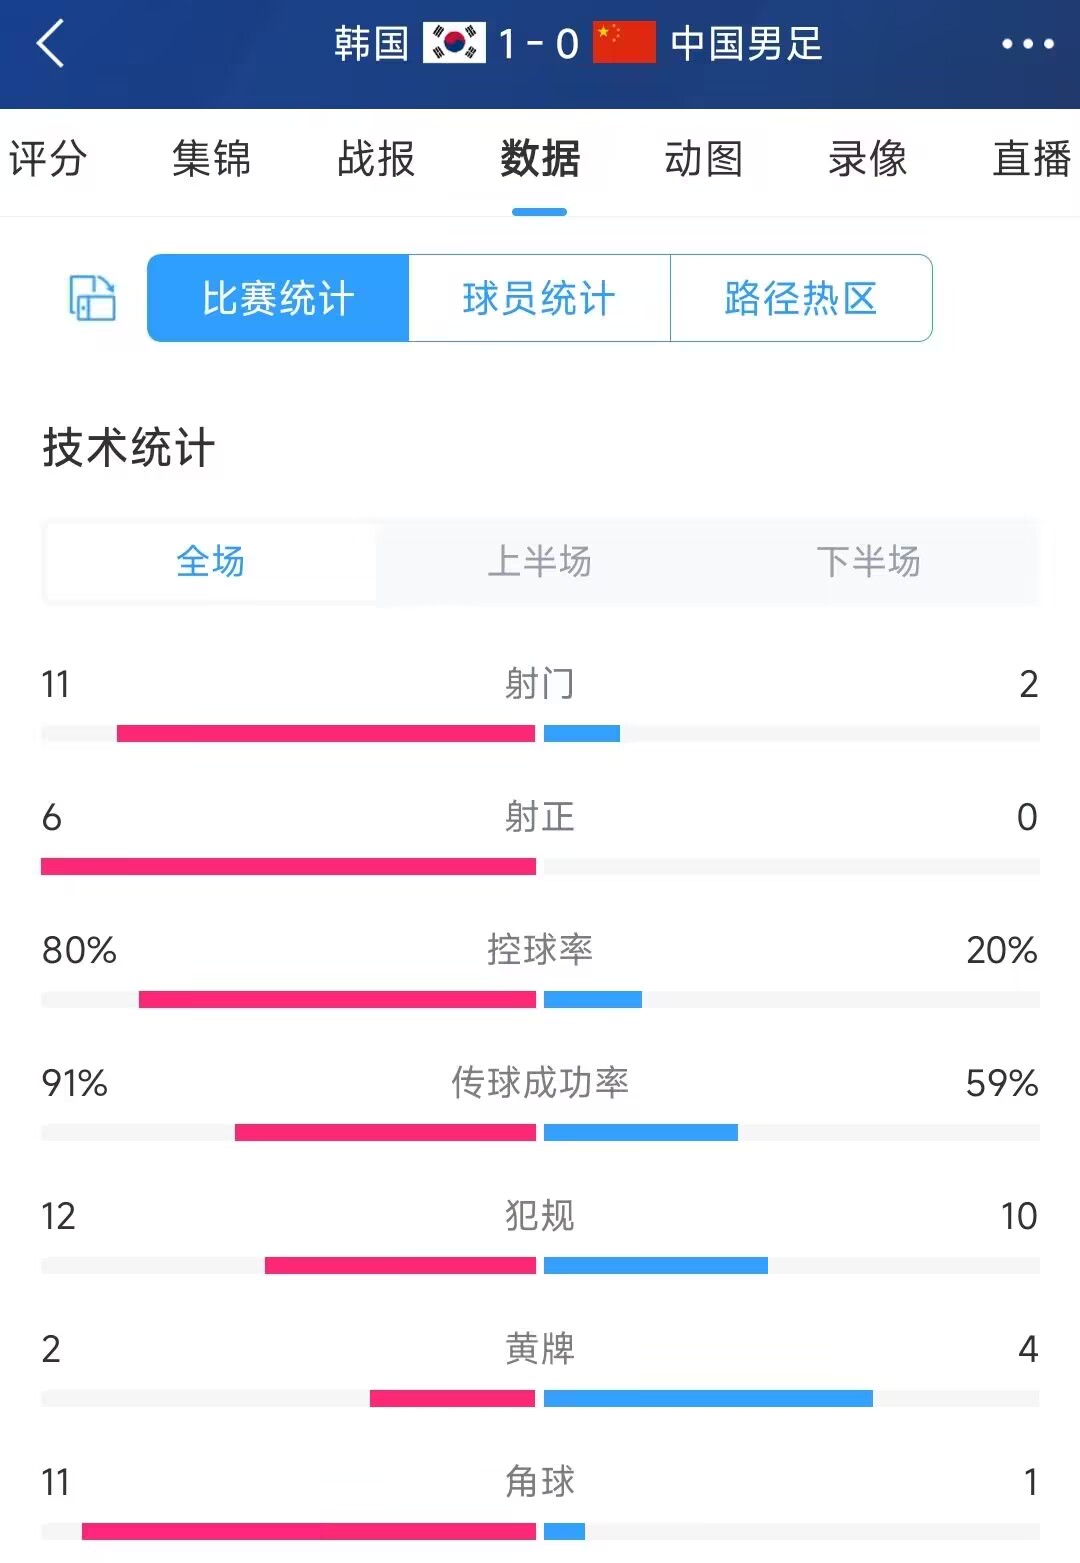Open the 集锦 highlights tab
Screen dimensions: 1080x1563
pyautogui.click(x=211, y=159)
